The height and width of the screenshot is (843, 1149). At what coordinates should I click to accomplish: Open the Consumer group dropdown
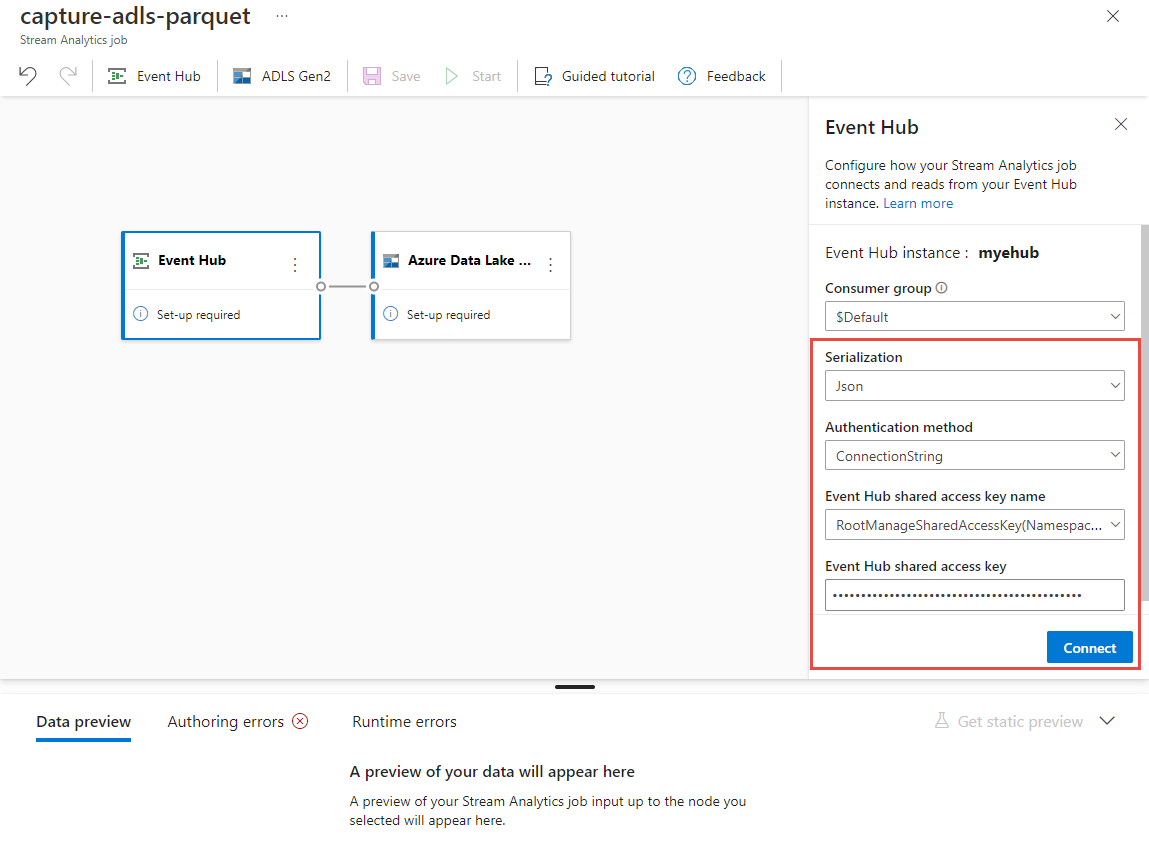click(975, 317)
